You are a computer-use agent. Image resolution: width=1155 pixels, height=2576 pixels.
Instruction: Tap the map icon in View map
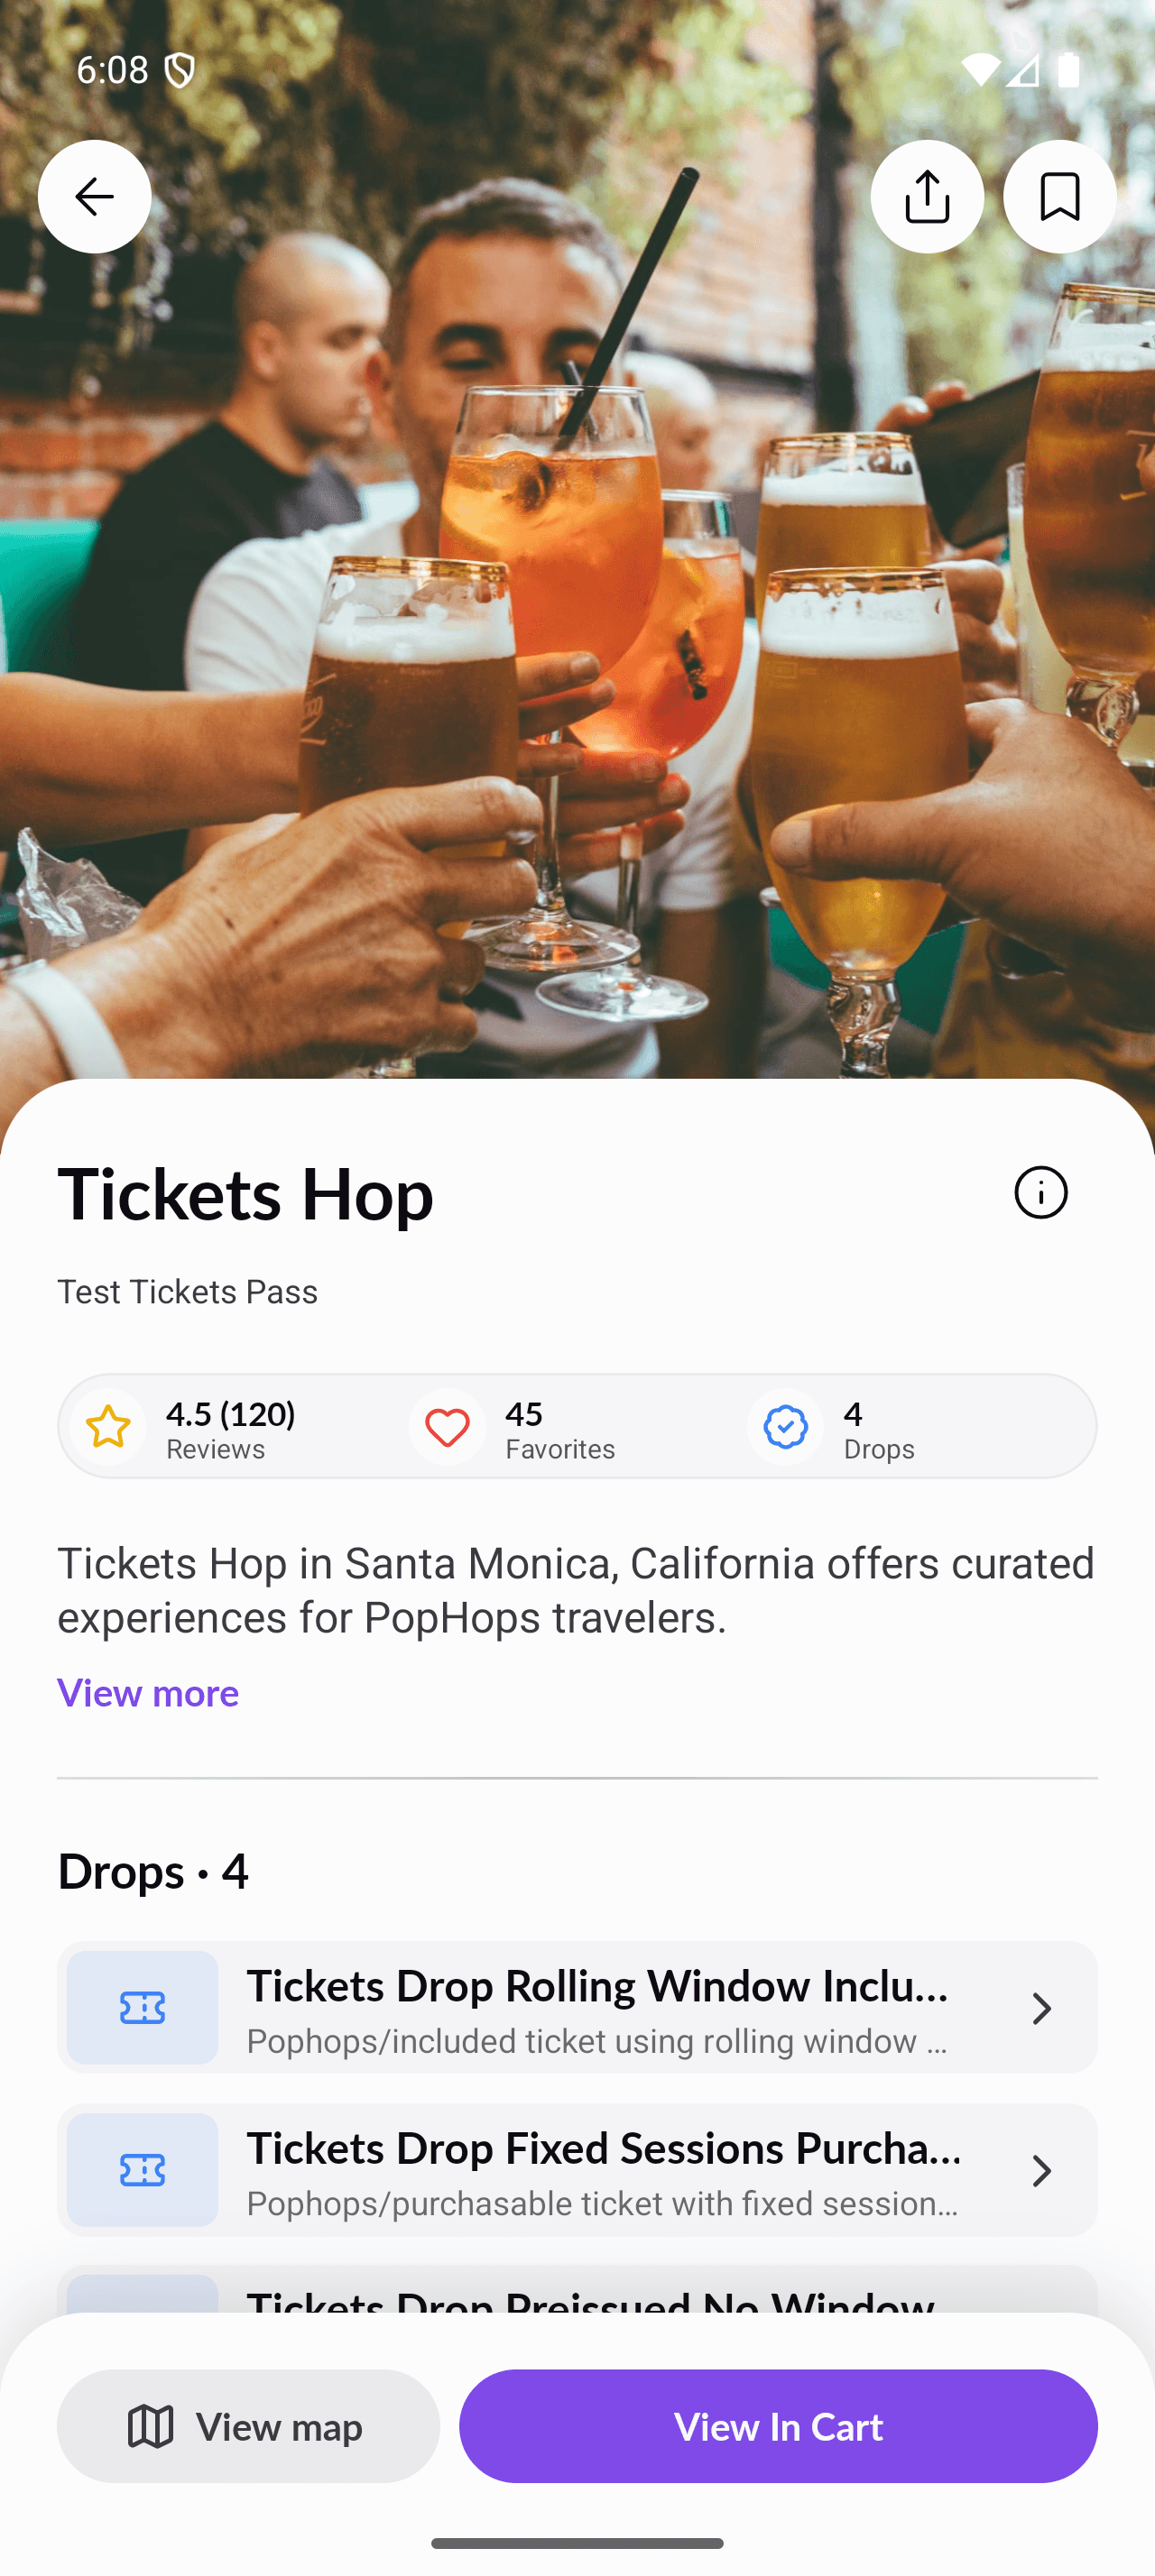click(149, 2426)
